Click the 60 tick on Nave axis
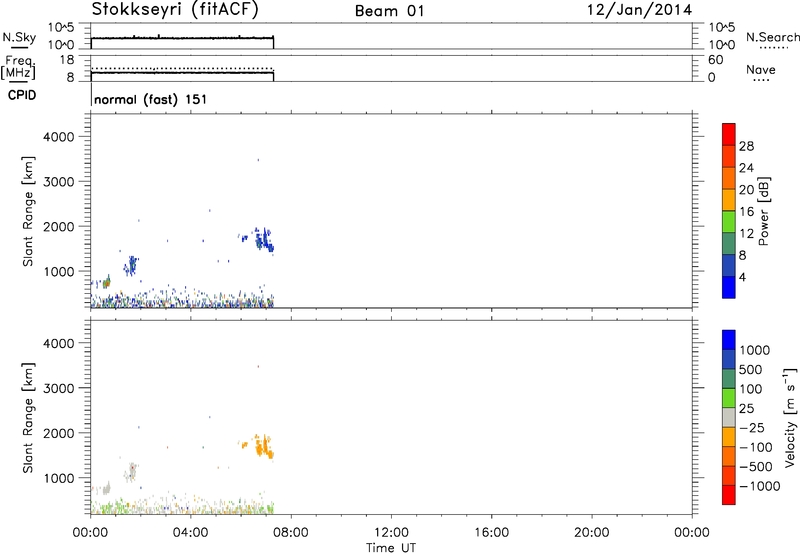800x554 pixels. click(715, 60)
